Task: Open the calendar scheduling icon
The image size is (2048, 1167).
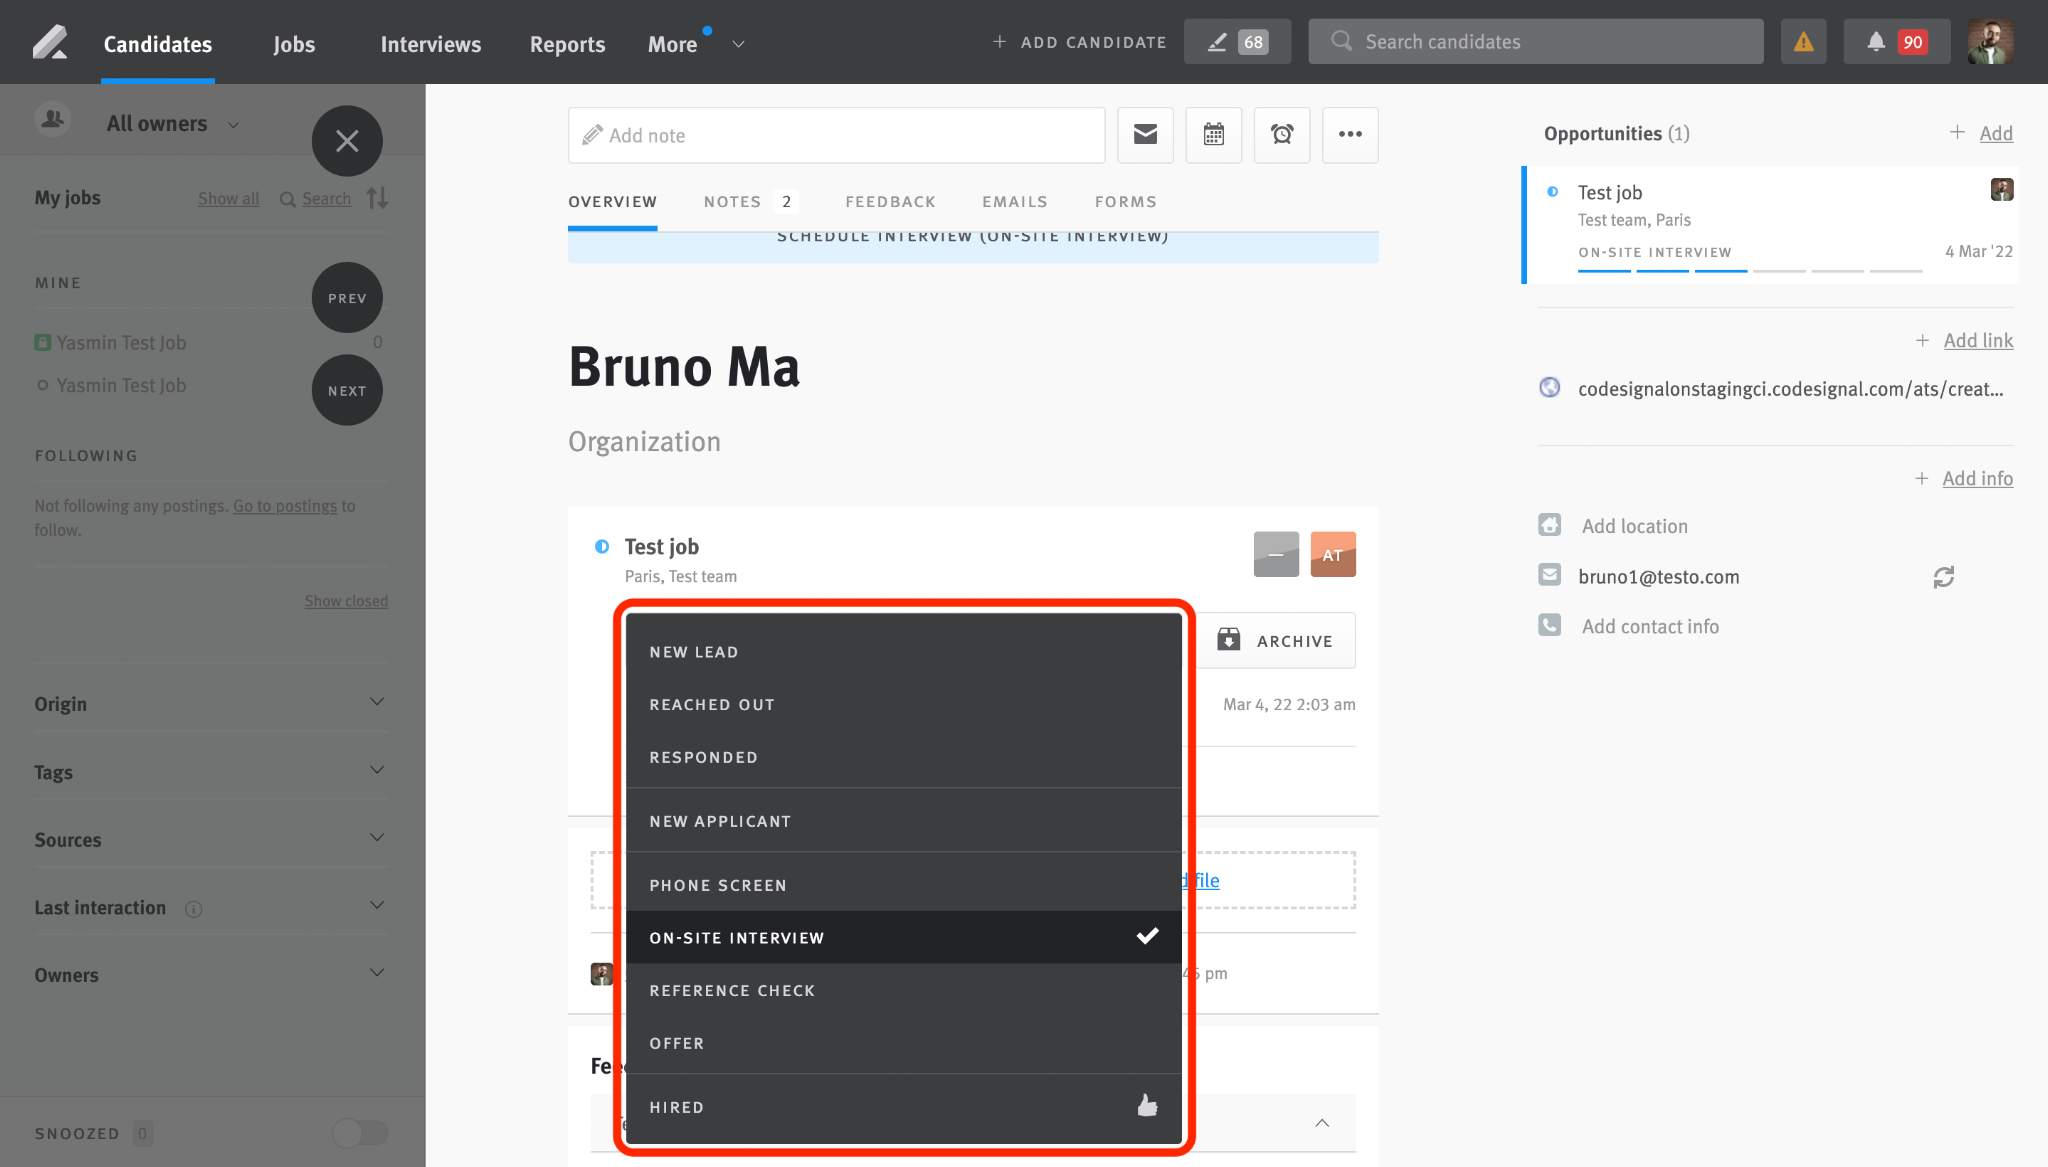Action: (1213, 135)
